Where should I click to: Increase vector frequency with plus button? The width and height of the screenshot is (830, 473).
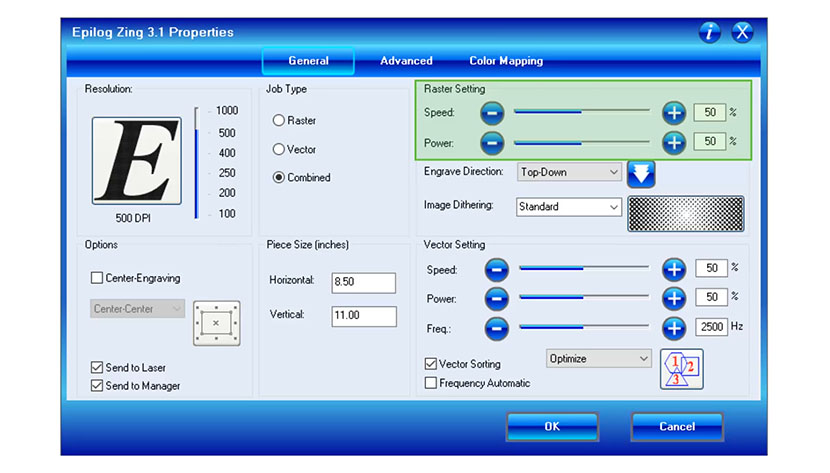click(x=674, y=327)
